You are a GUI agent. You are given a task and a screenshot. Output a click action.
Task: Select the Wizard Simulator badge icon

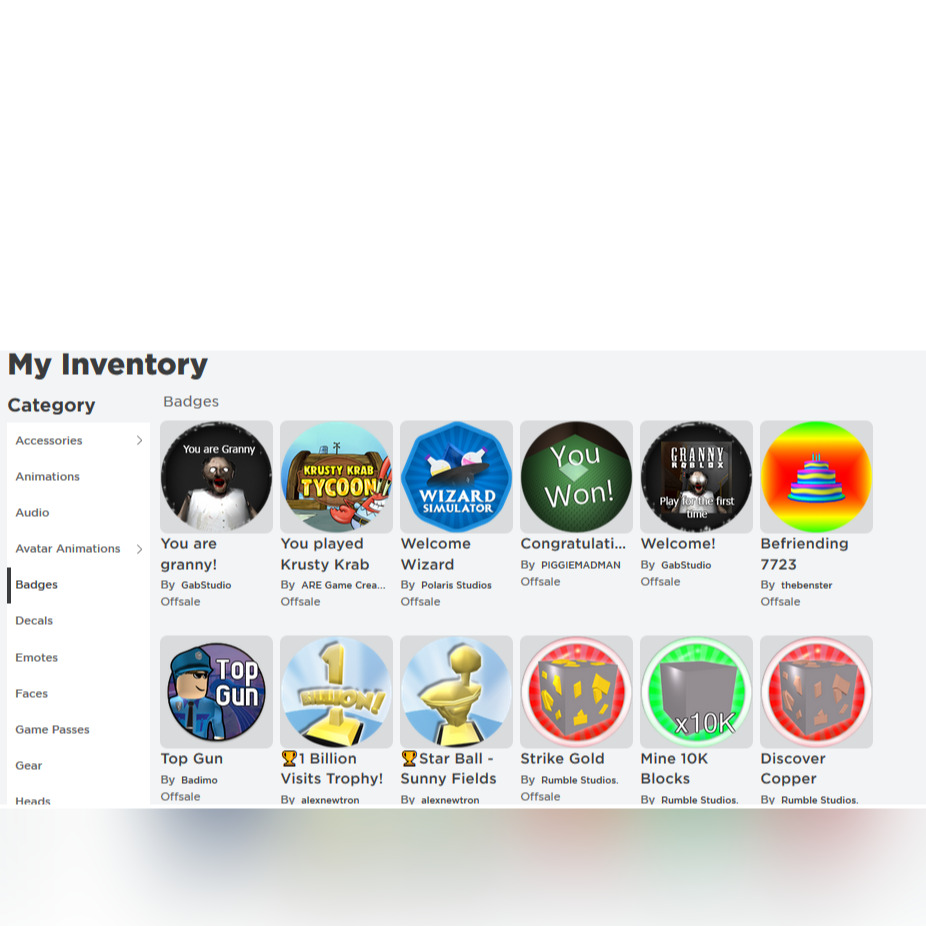(456, 477)
